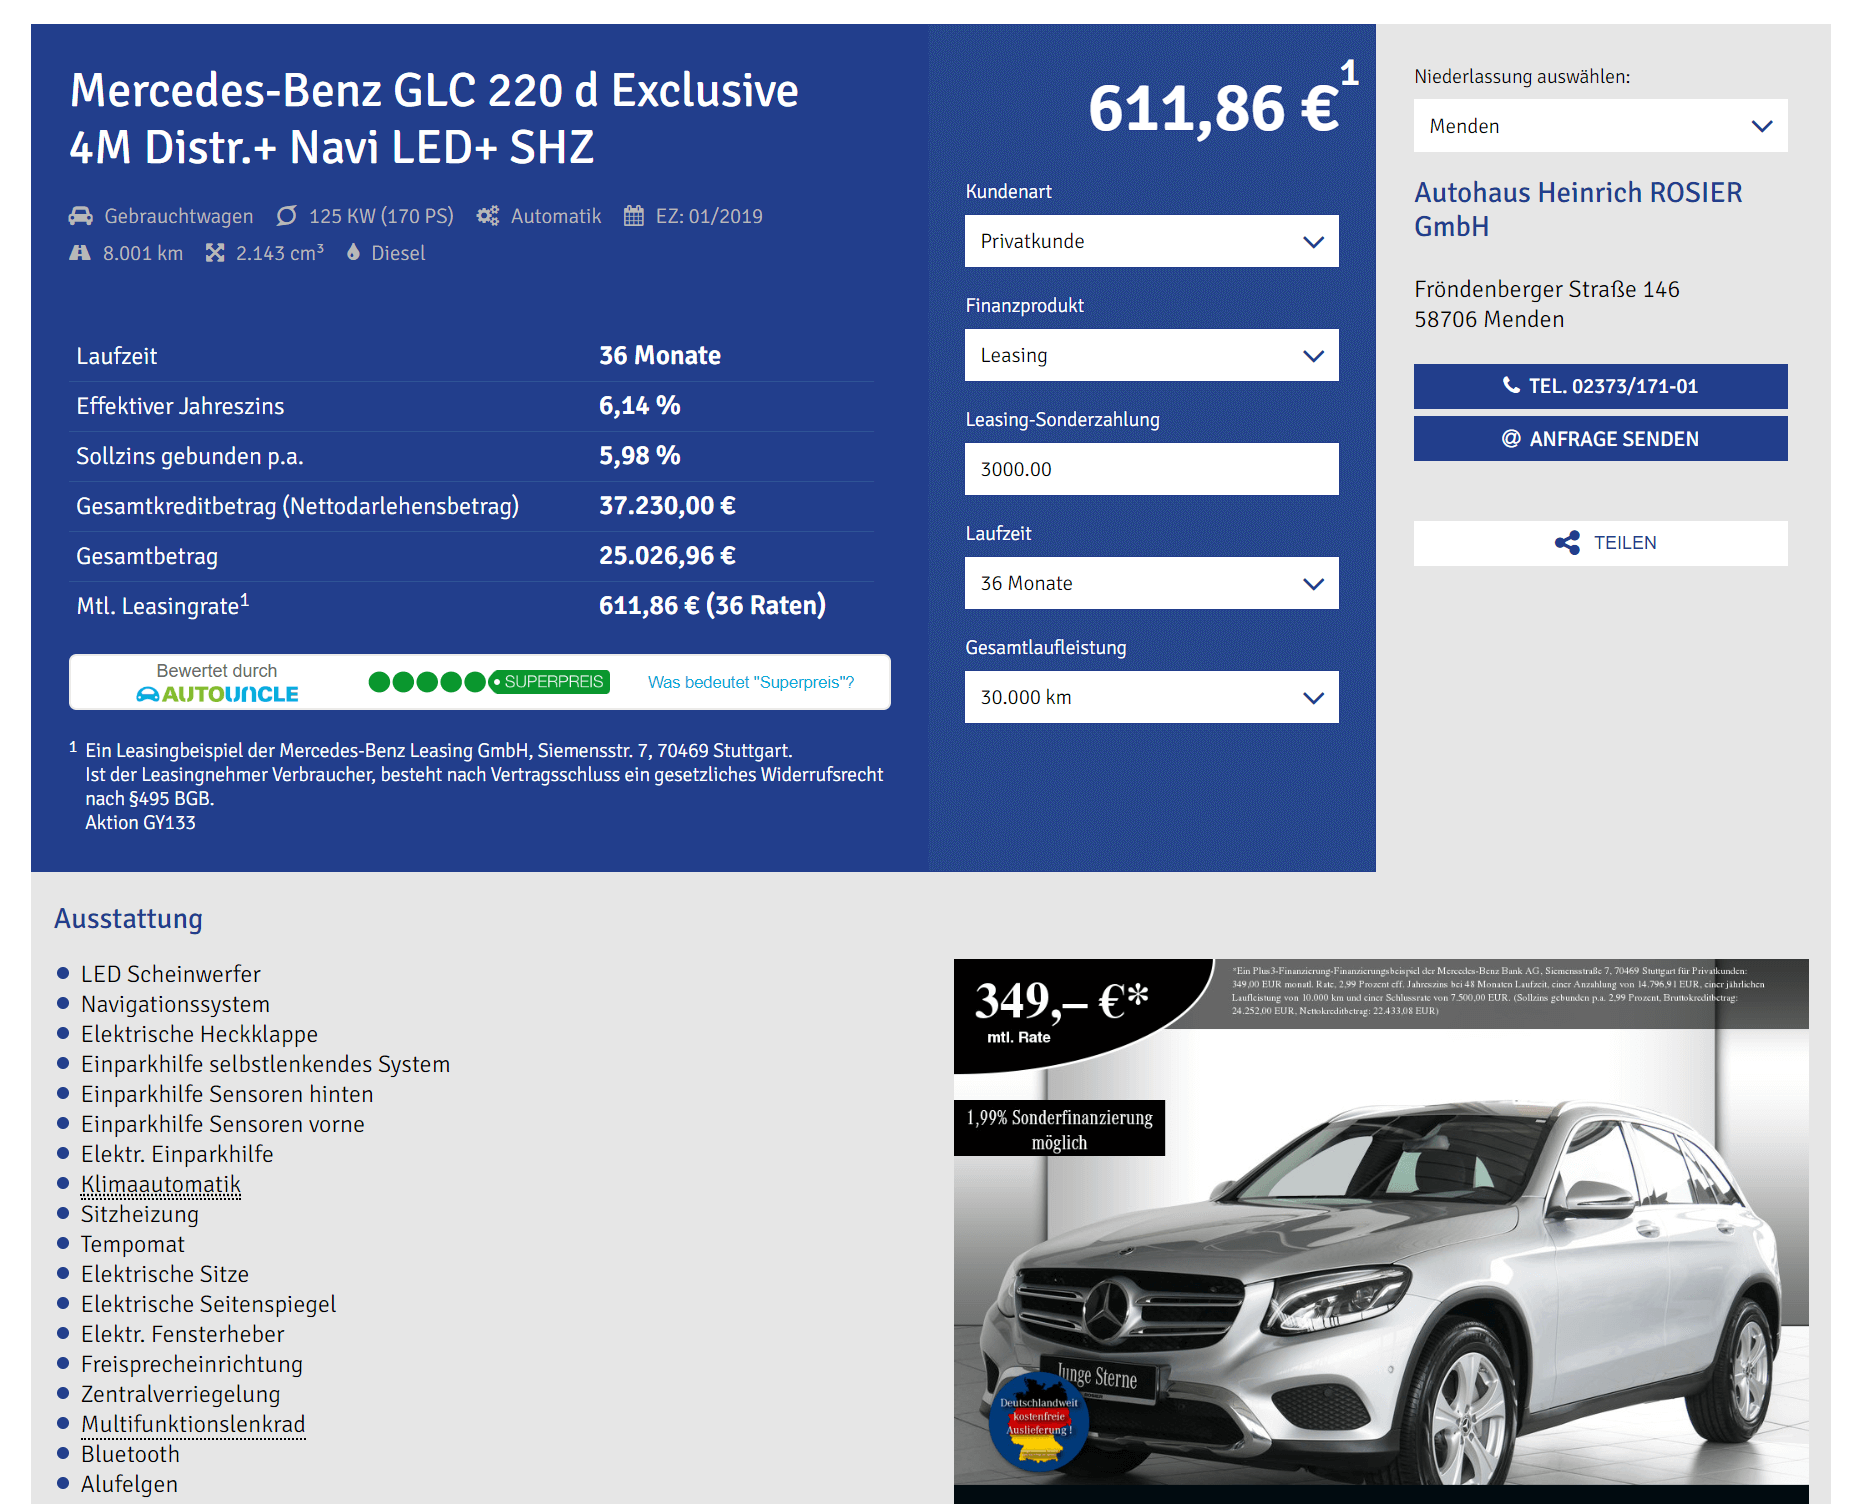
Task: Click the Bluetooth list item
Action: tap(130, 1454)
